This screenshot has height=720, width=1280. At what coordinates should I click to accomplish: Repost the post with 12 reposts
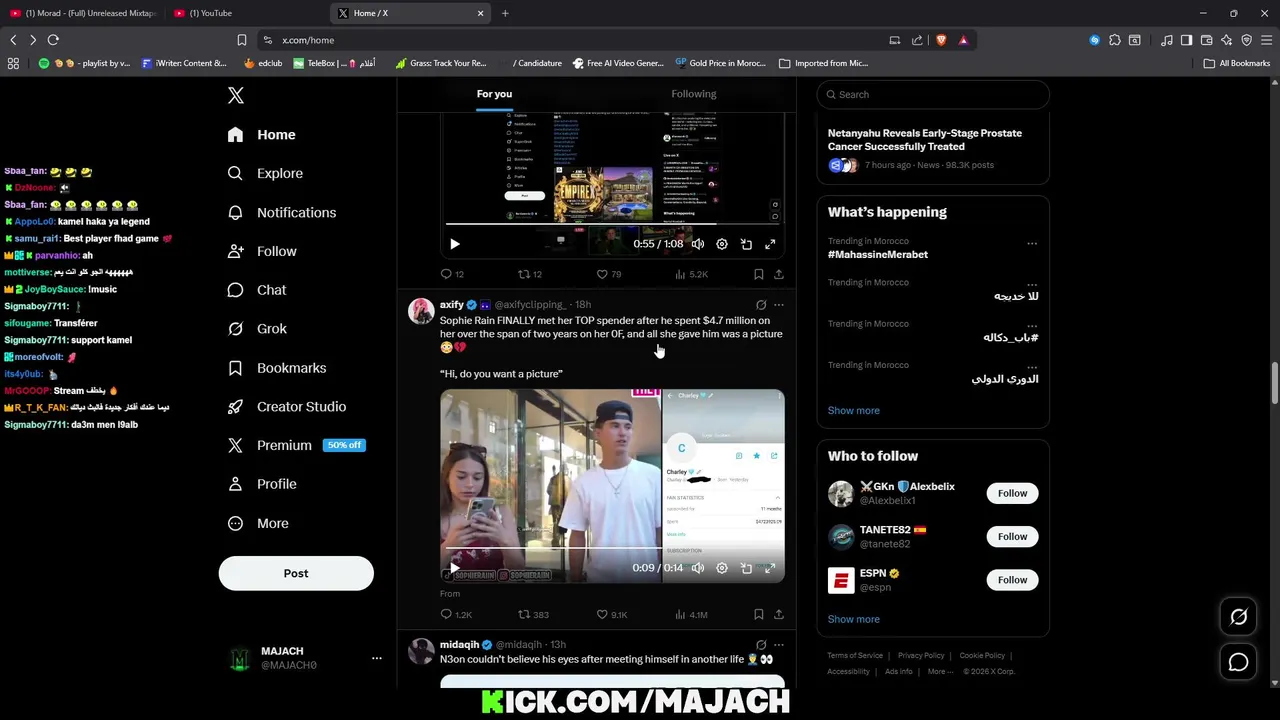click(x=530, y=274)
